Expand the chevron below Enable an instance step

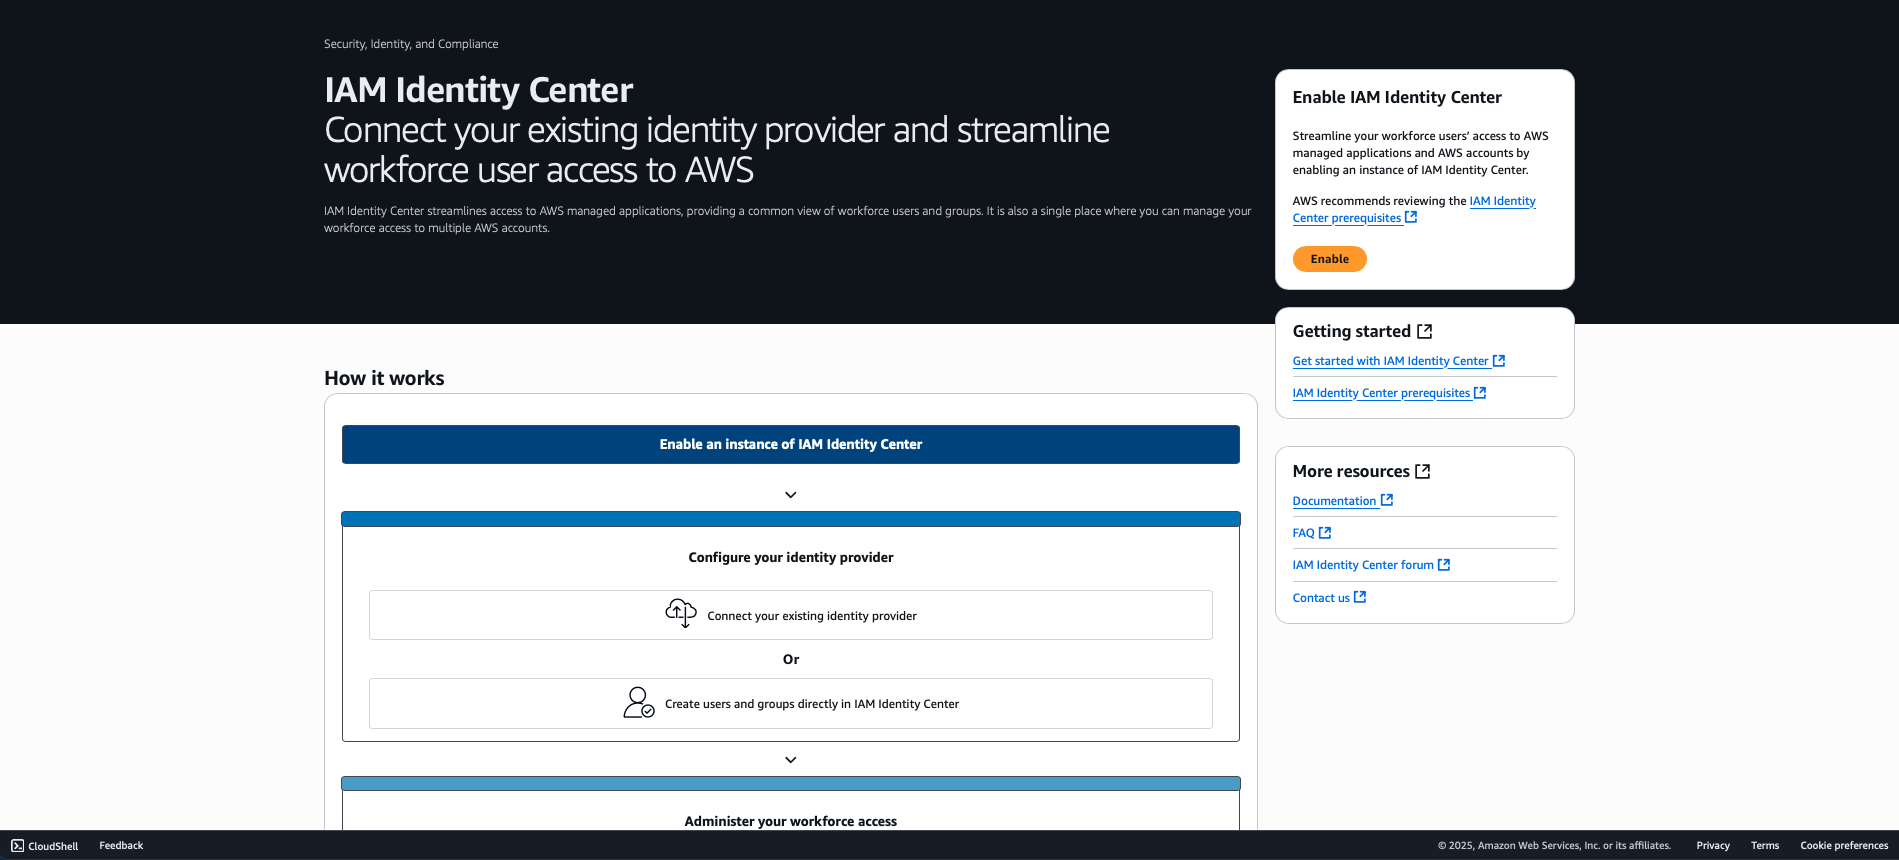point(790,494)
